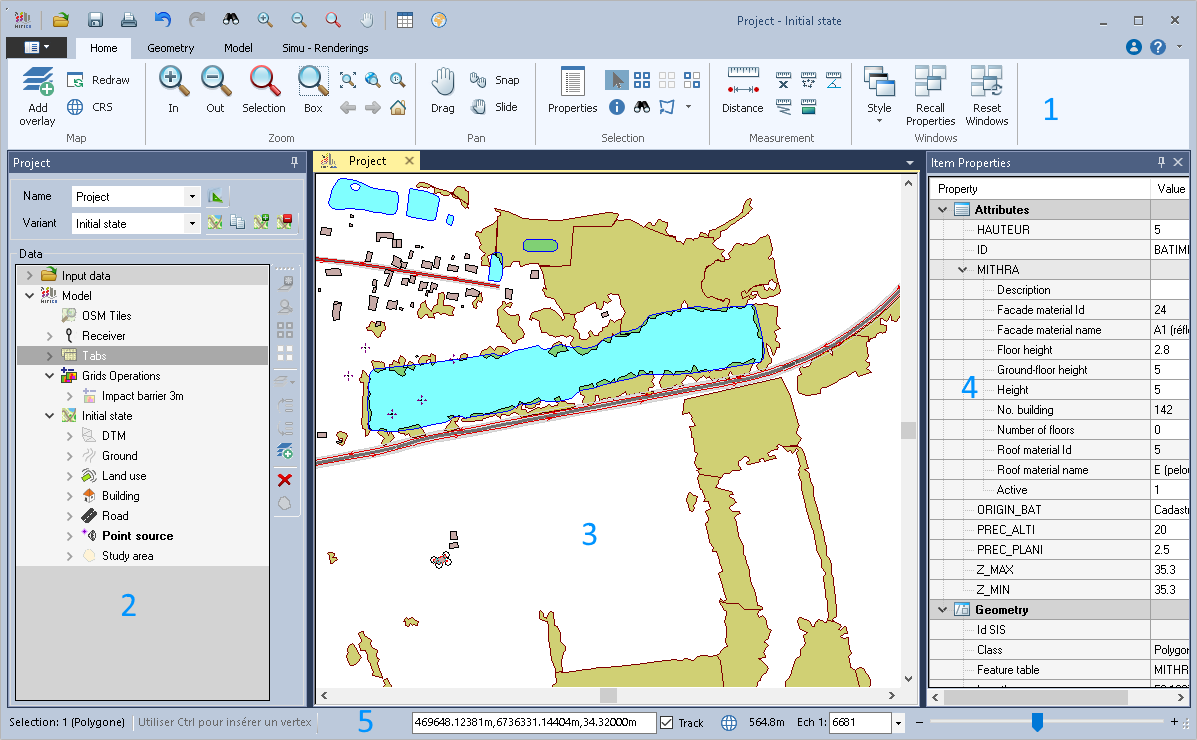
Task: Click the Add overlay icon
Action: click(x=37, y=82)
